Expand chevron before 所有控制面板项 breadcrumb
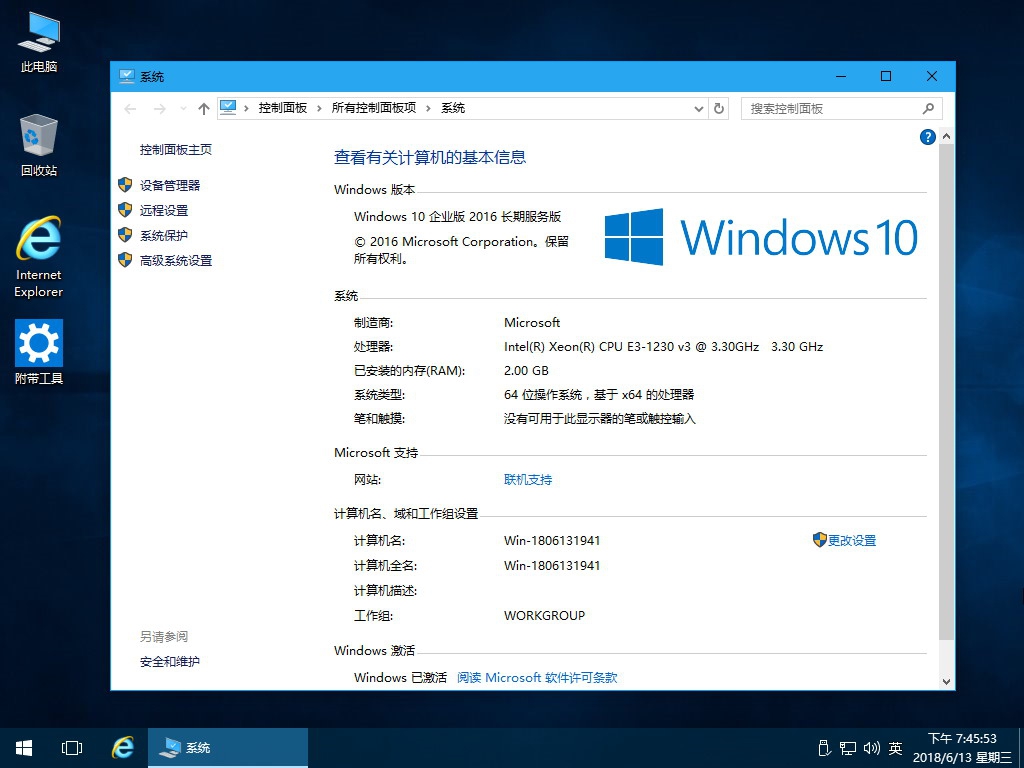Image resolution: width=1024 pixels, height=768 pixels. (x=319, y=108)
